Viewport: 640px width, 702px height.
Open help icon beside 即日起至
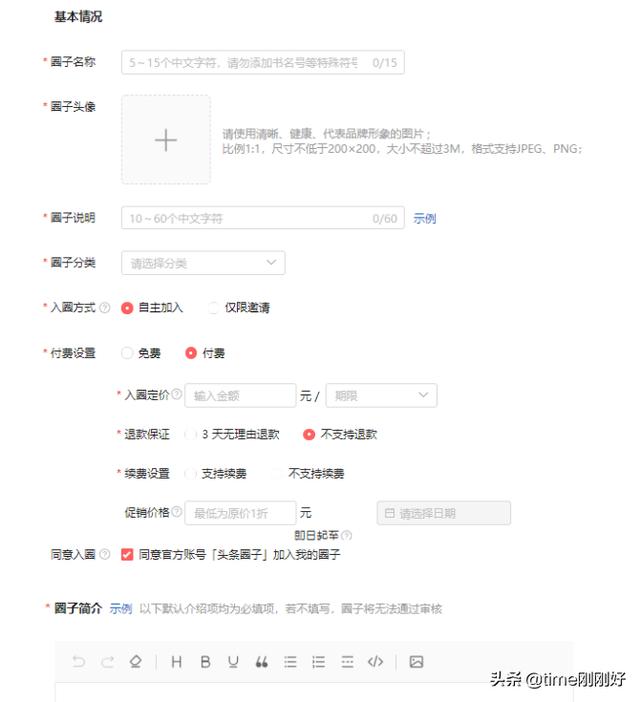click(x=347, y=535)
